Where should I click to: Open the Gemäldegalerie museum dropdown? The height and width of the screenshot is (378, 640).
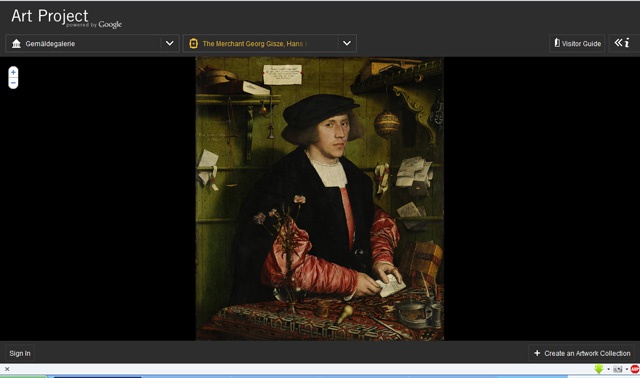92,43
